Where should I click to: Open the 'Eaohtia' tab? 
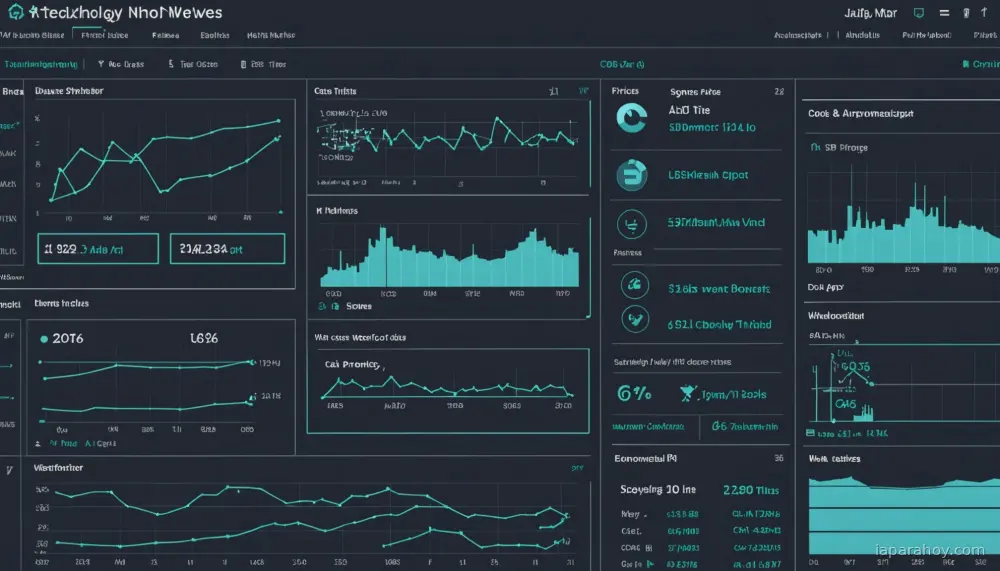pyautogui.click(x=214, y=35)
